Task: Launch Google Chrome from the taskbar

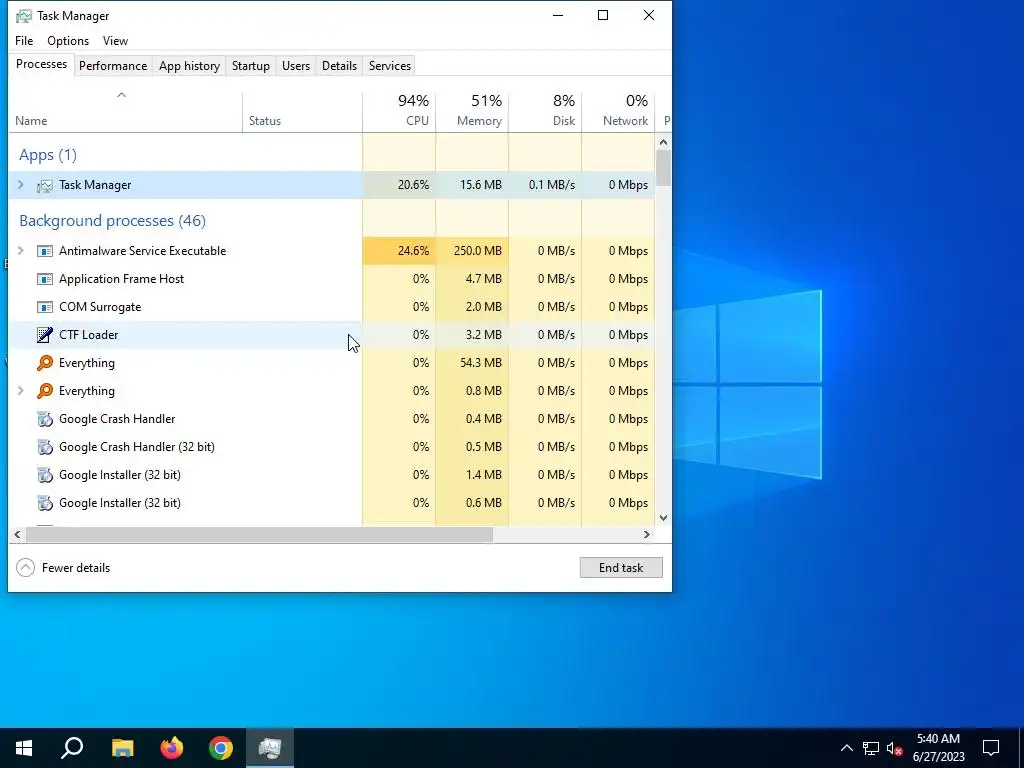Action: click(221, 748)
